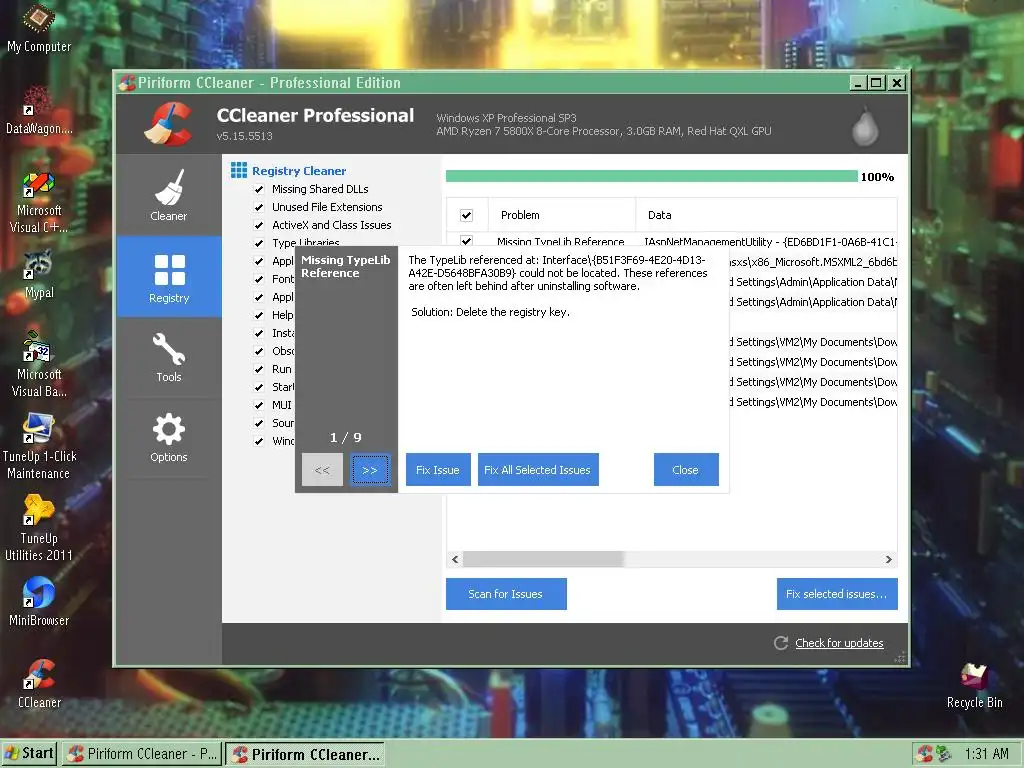
Task: Select the Registry sidebar section
Action: tap(168, 277)
